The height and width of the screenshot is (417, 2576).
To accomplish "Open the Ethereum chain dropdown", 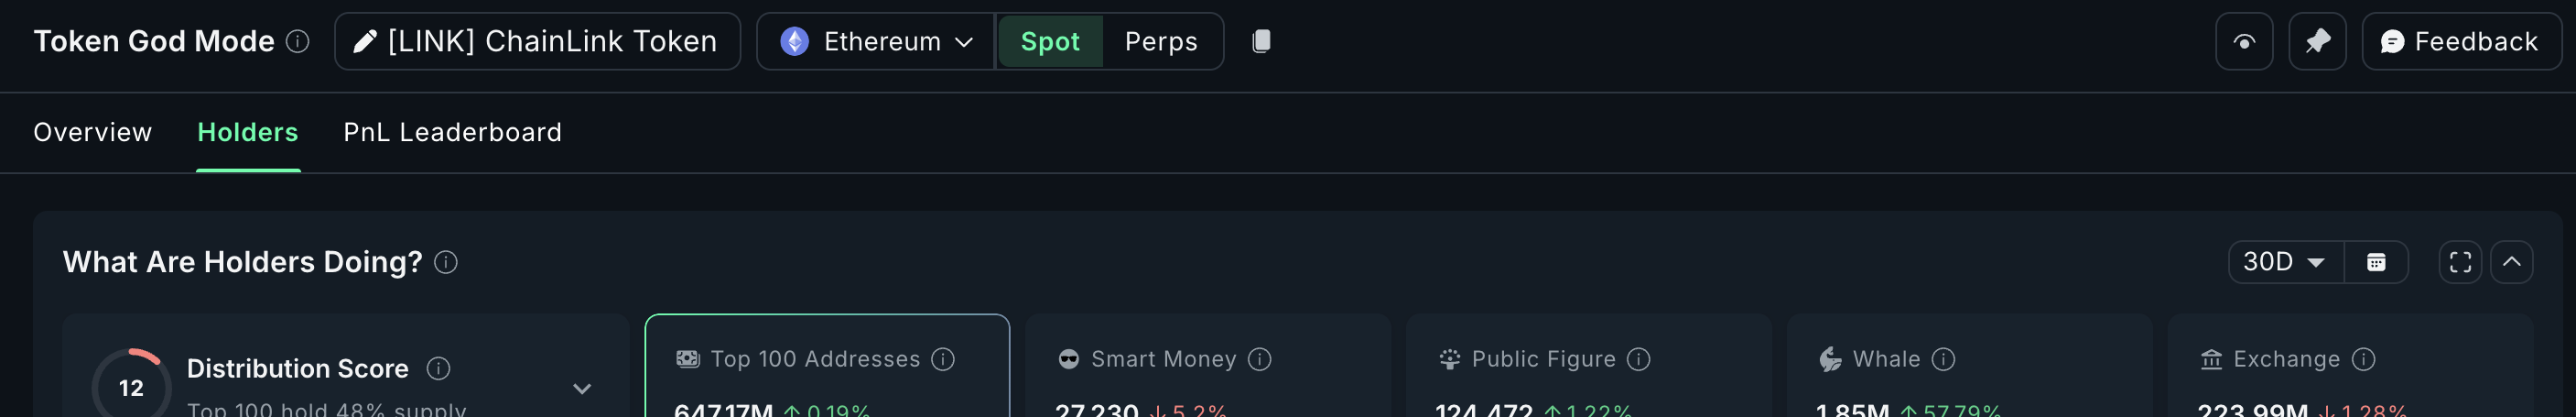I will coord(876,42).
